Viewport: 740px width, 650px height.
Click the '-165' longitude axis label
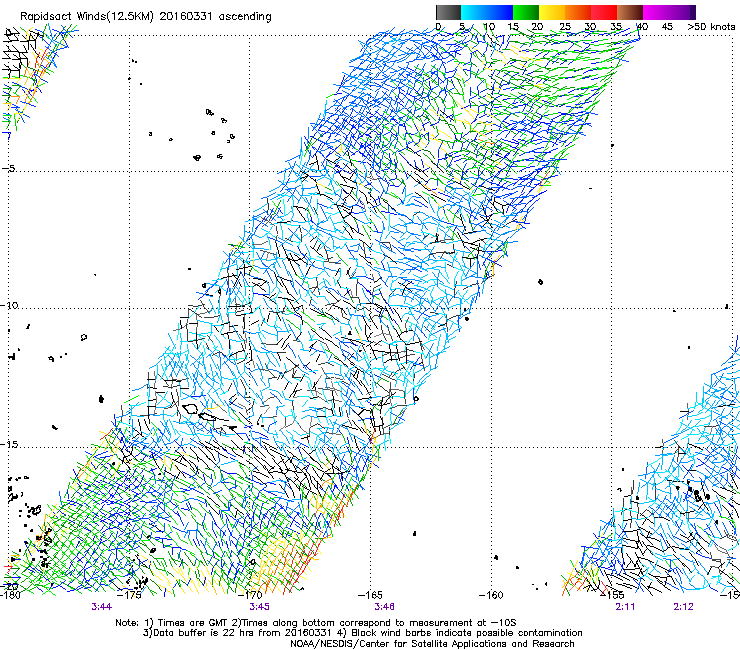tap(371, 595)
